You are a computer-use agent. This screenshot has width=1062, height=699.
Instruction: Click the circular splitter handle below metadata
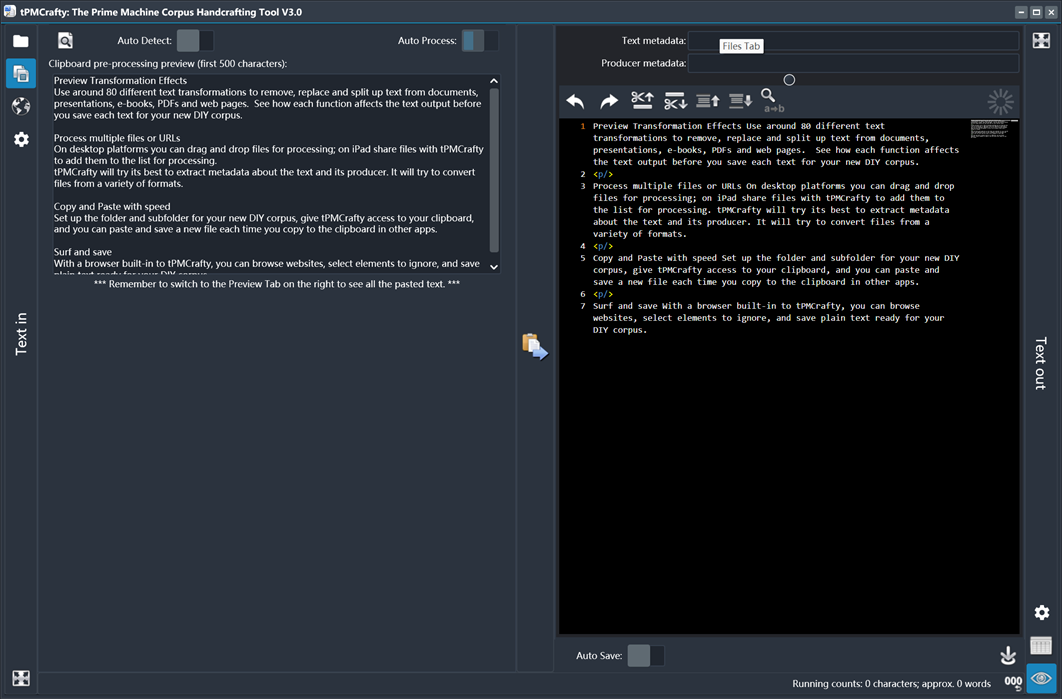tap(789, 80)
